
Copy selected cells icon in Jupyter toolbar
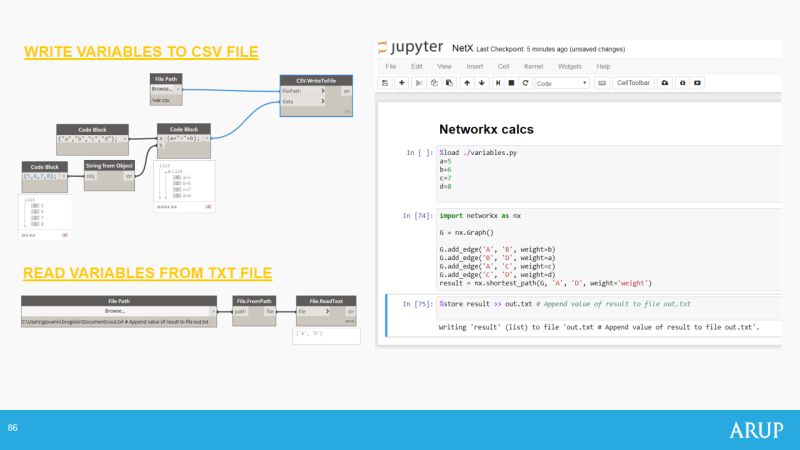pos(434,83)
